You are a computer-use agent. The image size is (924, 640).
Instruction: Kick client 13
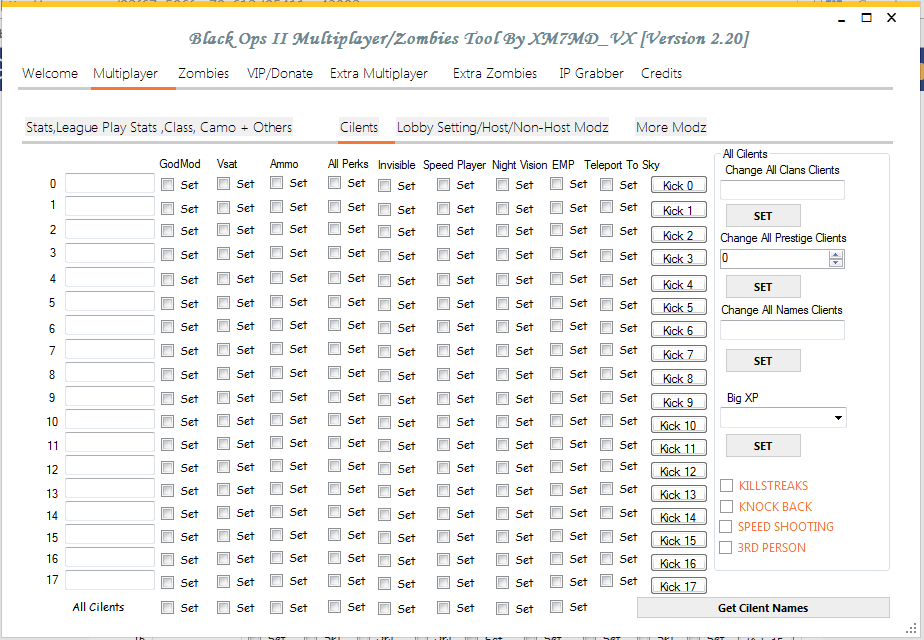pyautogui.click(x=678, y=494)
